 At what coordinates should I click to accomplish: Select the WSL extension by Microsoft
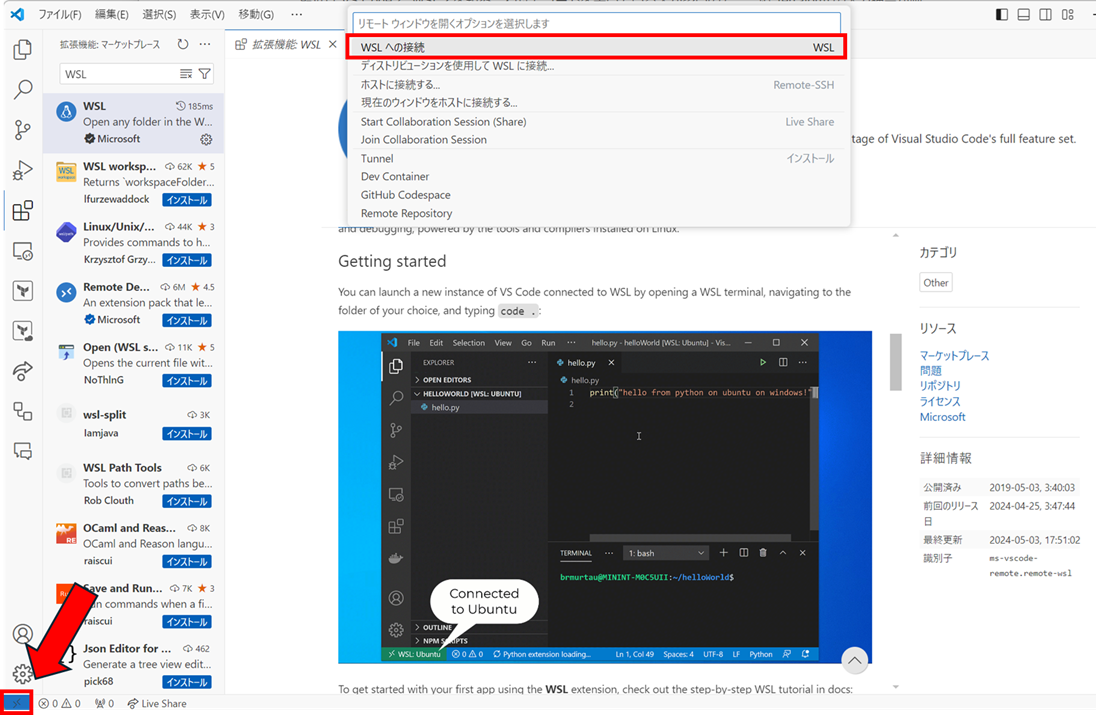[134, 123]
